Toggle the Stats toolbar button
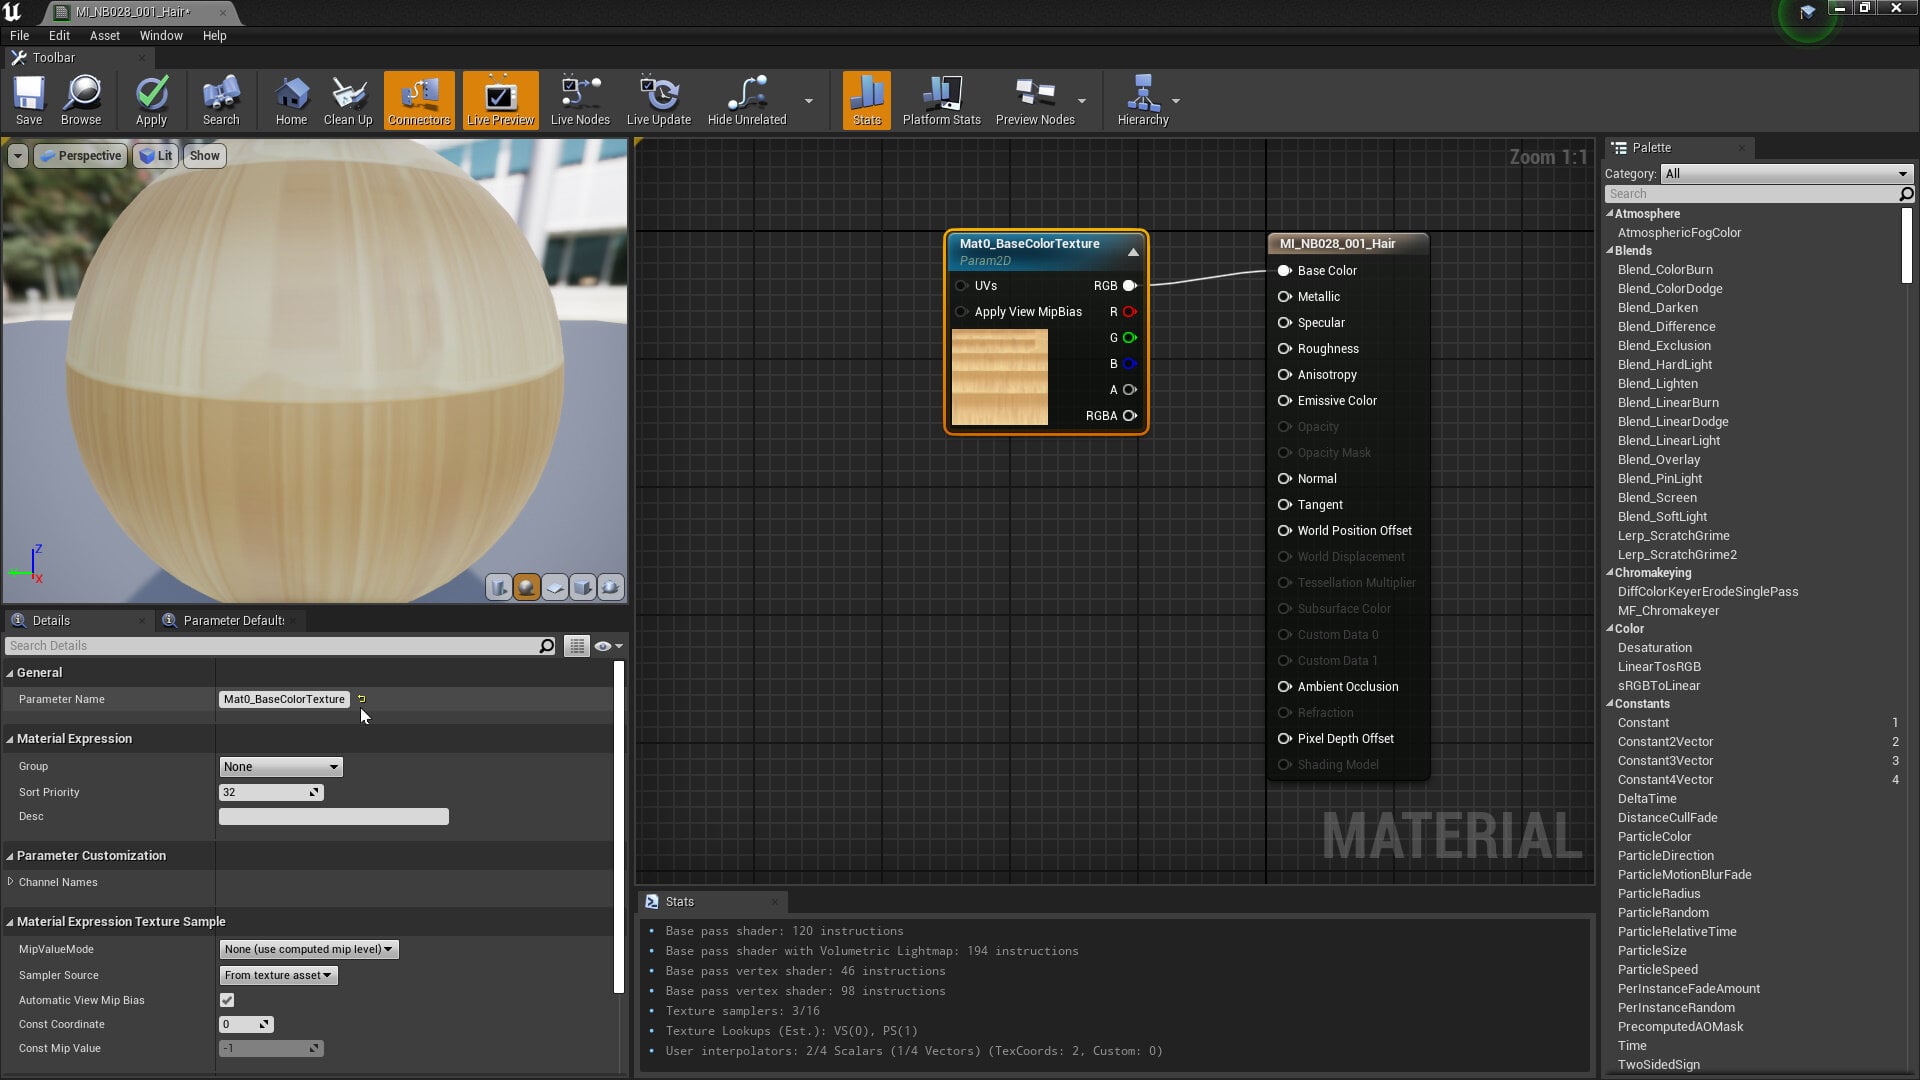The height and width of the screenshot is (1080, 1920). pos(867,100)
